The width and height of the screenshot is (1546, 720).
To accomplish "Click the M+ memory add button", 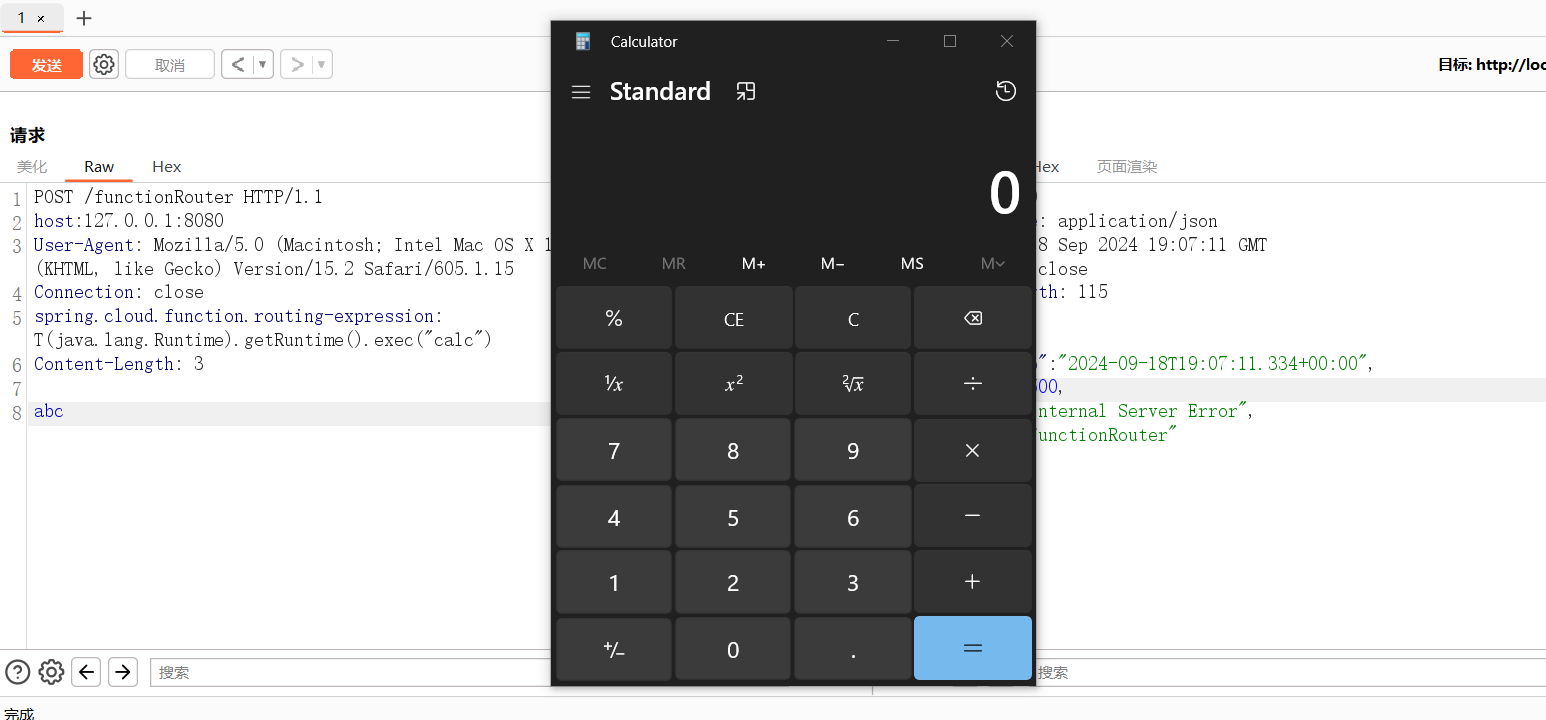I will coord(753,264).
